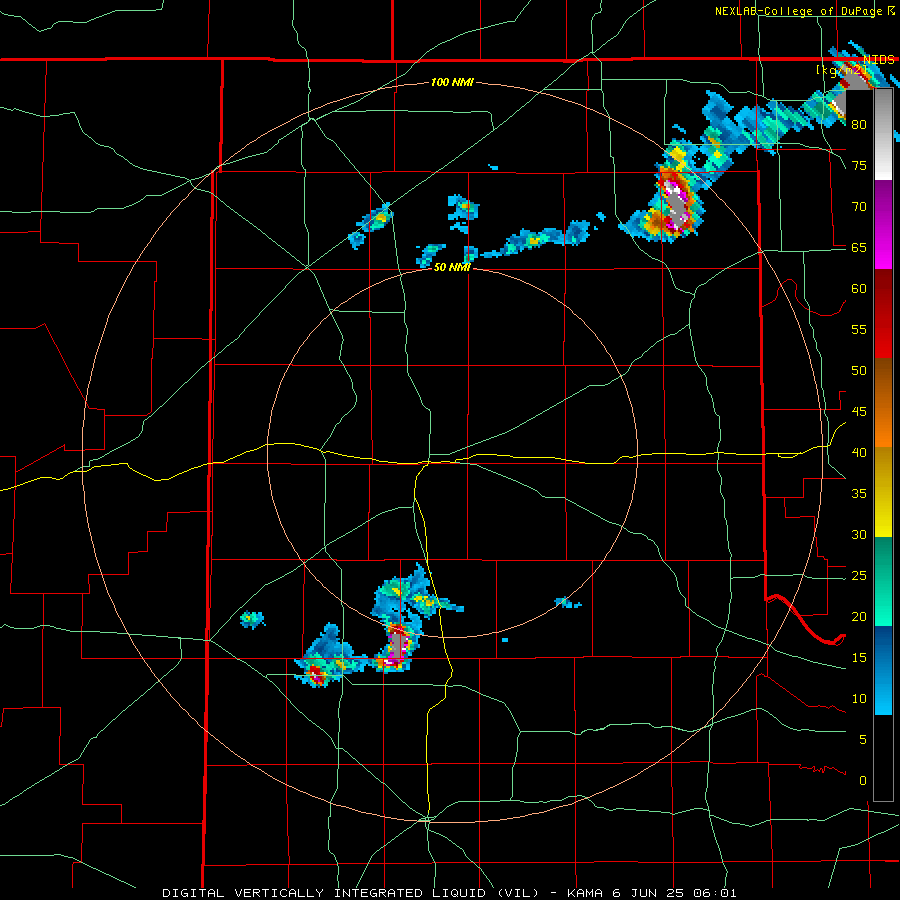Image resolution: width=900 pixels, height=900 pixels.
Task: Pick the orange segment of the color bar
Action: point(883,426)
